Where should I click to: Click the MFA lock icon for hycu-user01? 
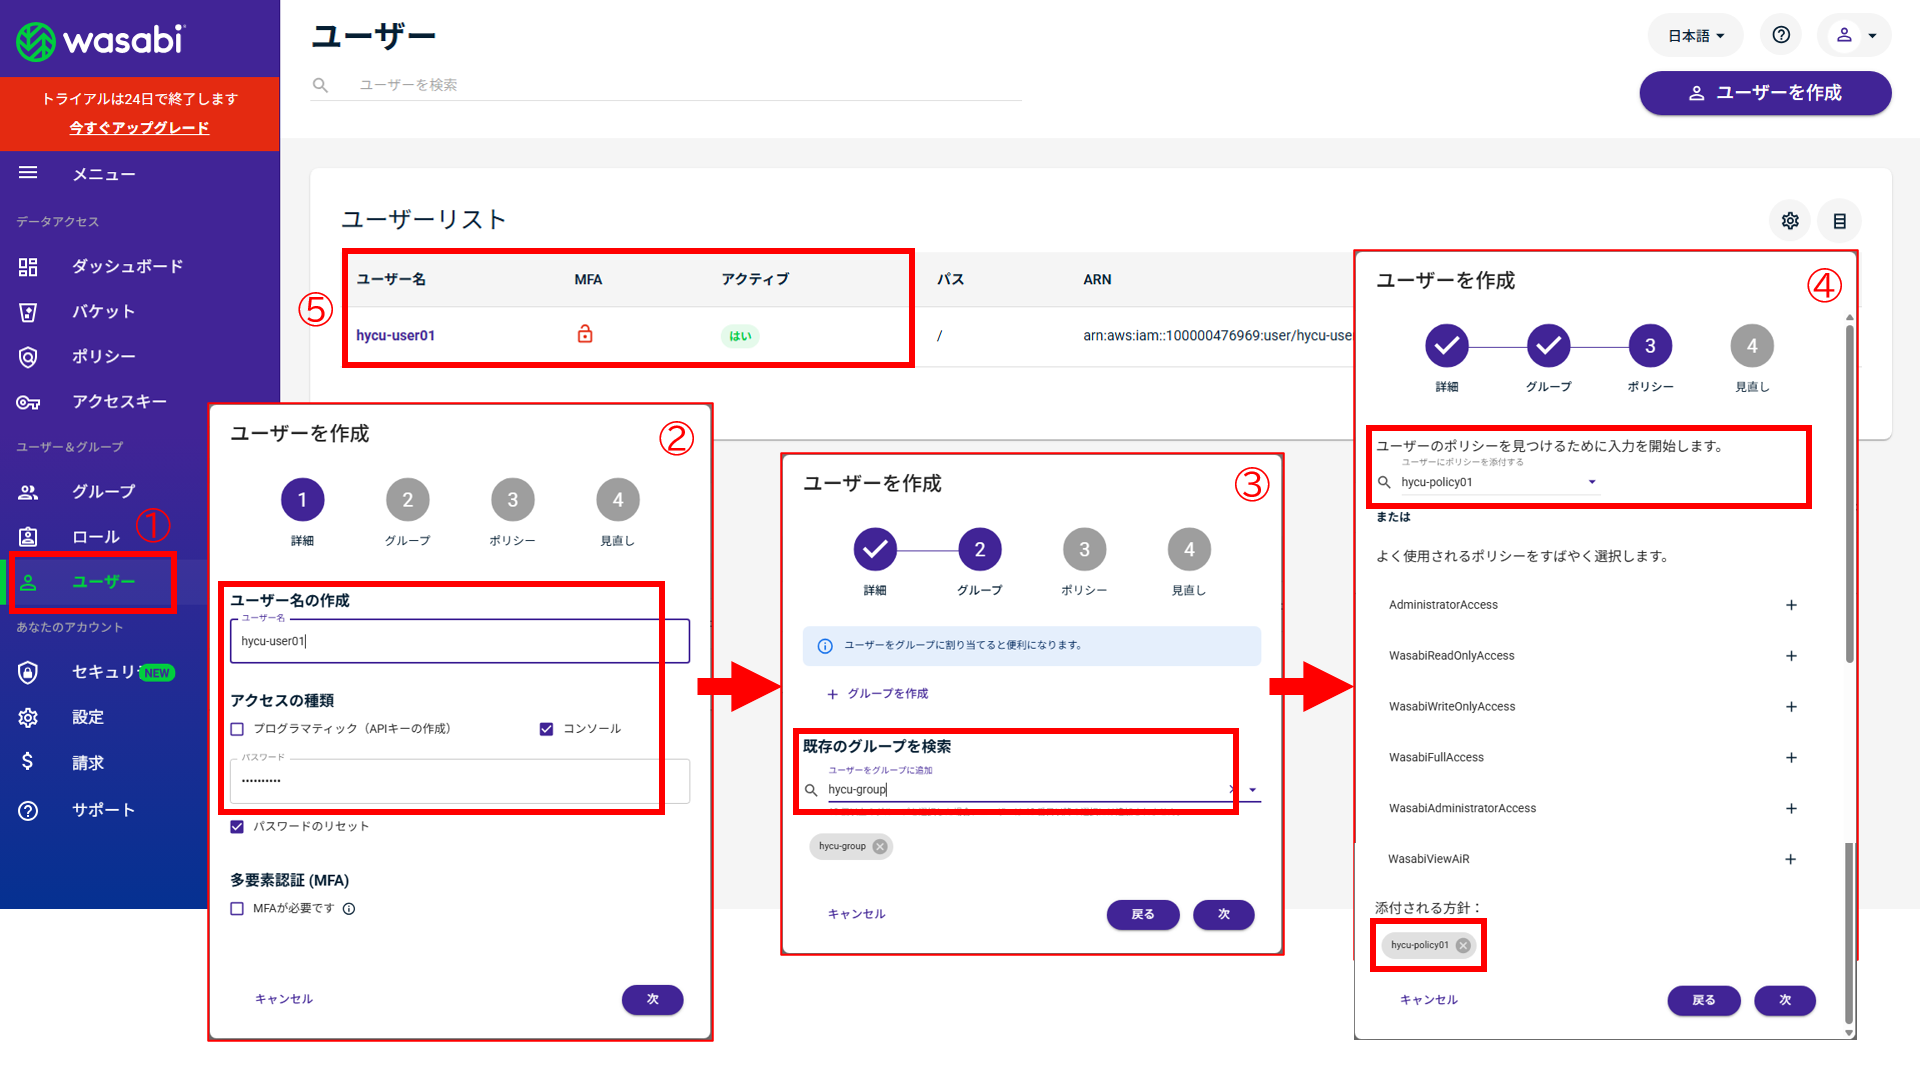585,334
